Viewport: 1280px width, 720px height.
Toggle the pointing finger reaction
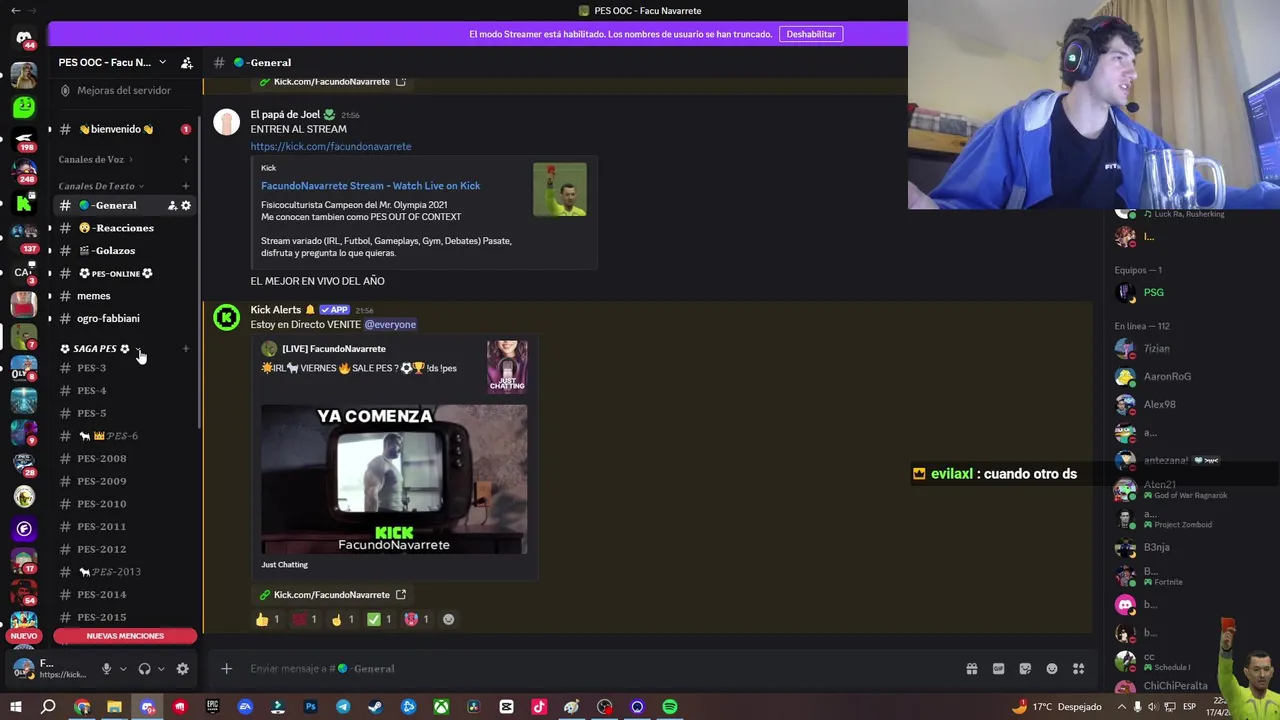(x=341, y=619)
